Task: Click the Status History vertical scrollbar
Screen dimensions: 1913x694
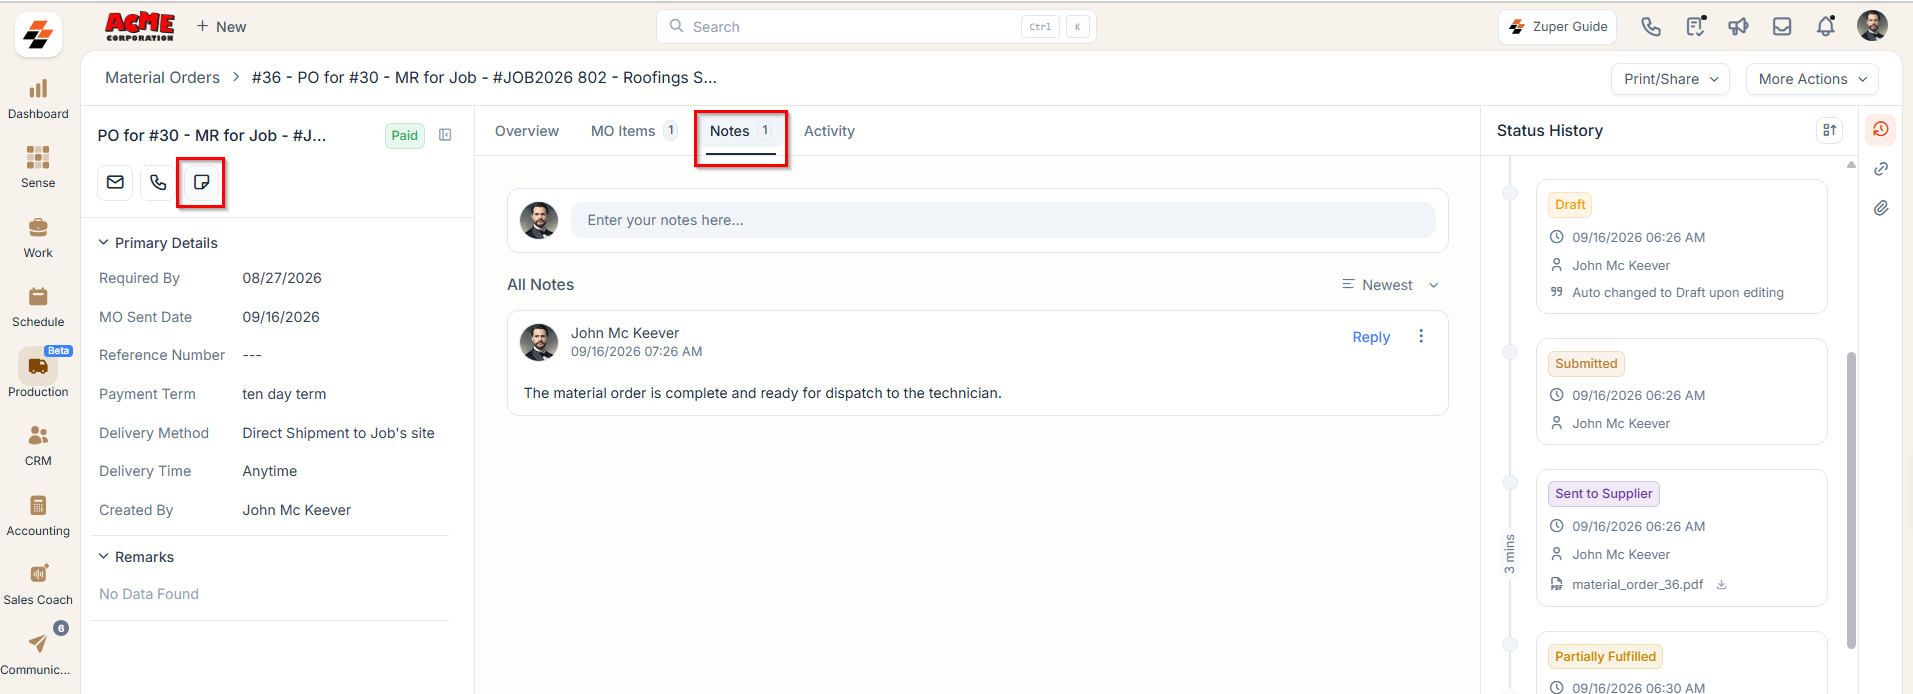Action: click(1851, 500)
